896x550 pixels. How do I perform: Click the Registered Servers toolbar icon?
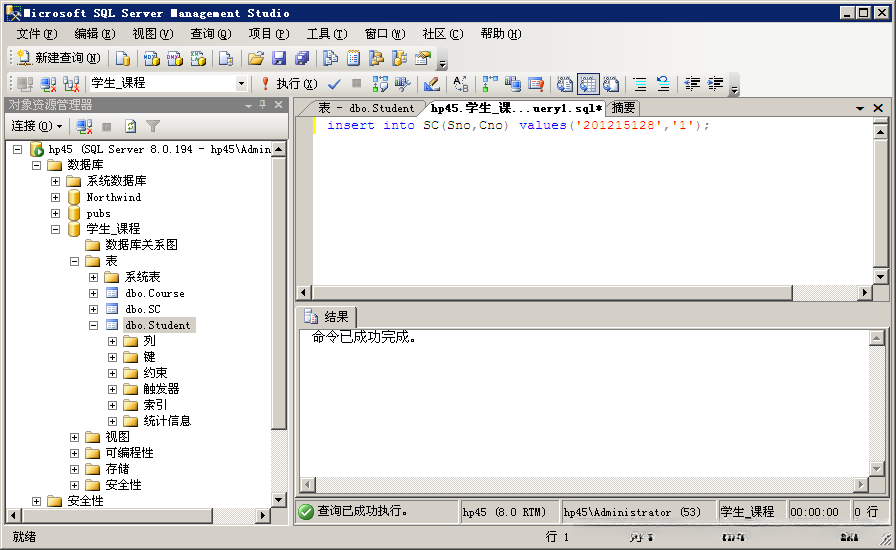(330, 58)
